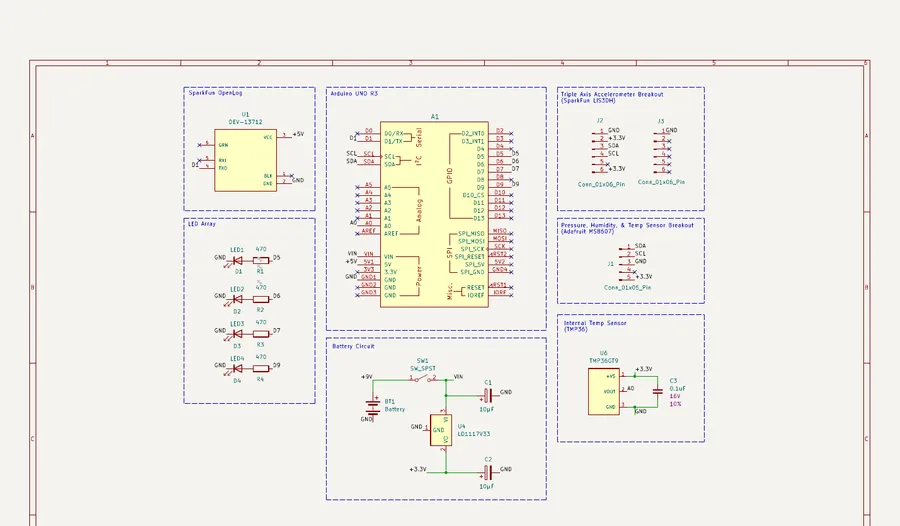Select the LED3 diode symbol D3
This screenshot has width=900, height=526.
236,334
